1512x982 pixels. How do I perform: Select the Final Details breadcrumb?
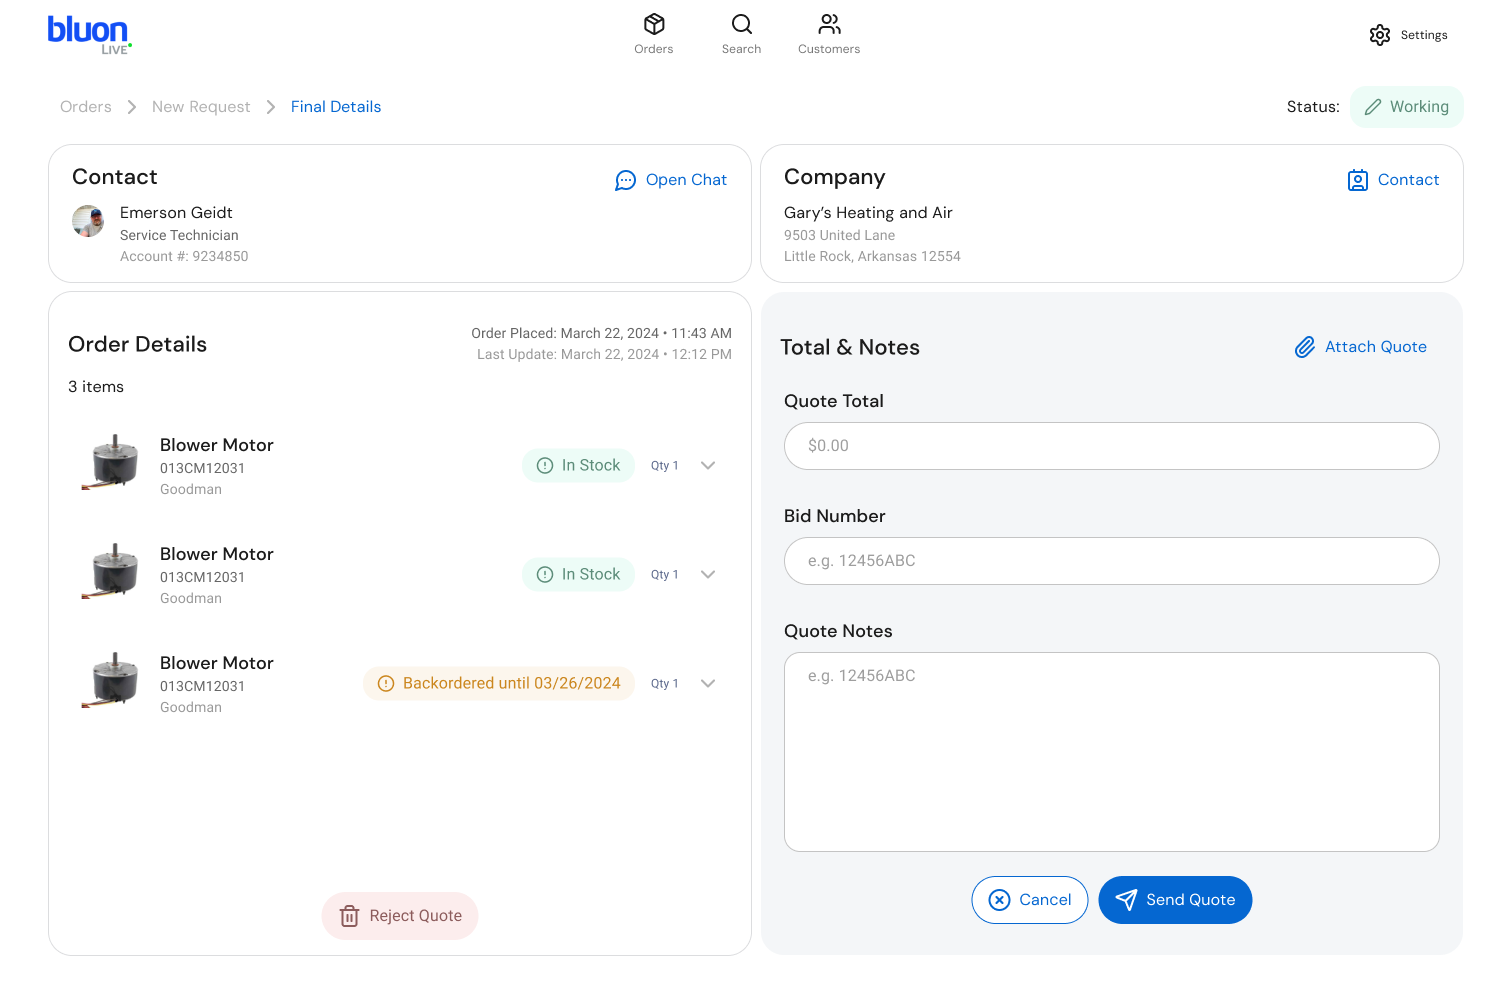coord(336,107)
